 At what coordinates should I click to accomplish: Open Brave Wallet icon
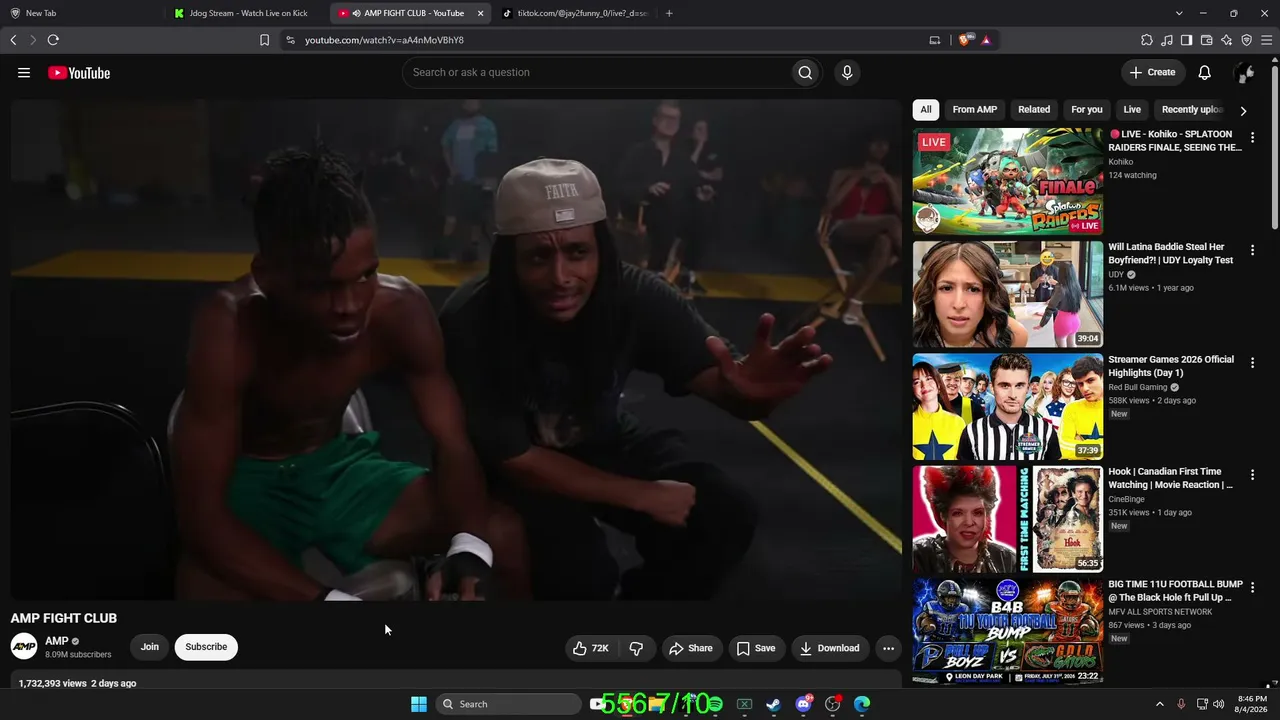tap(1207, 40)
